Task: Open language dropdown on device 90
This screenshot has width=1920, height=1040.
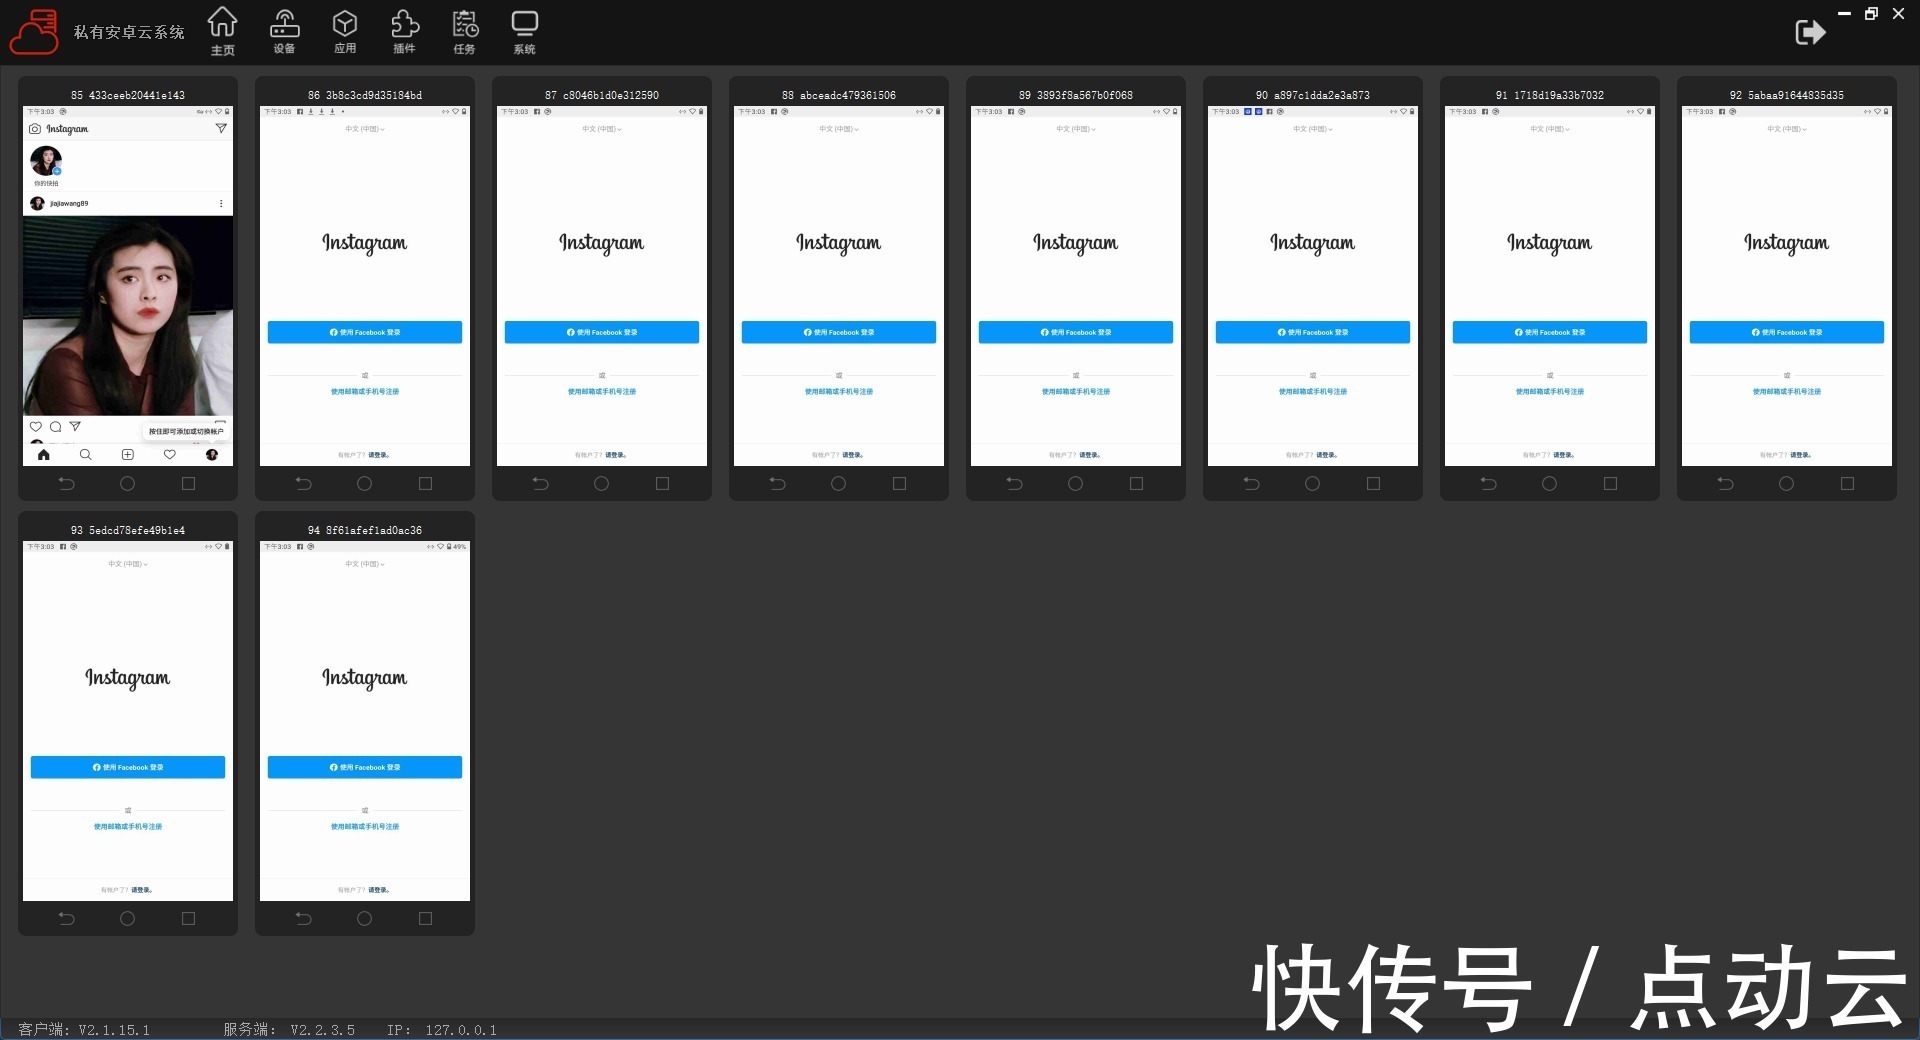Action: (1313, 129)
